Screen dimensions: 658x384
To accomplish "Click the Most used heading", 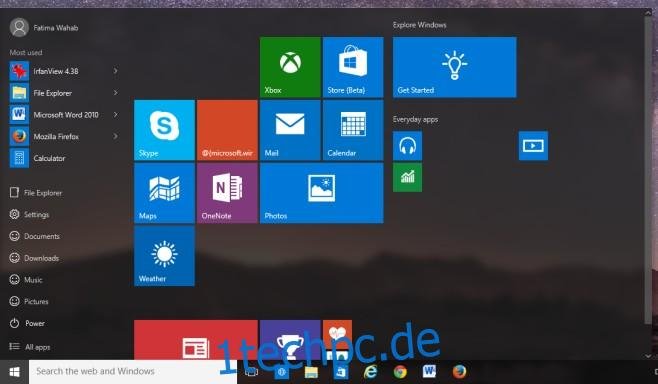I will pyautogui.click(x=26, y=52).
